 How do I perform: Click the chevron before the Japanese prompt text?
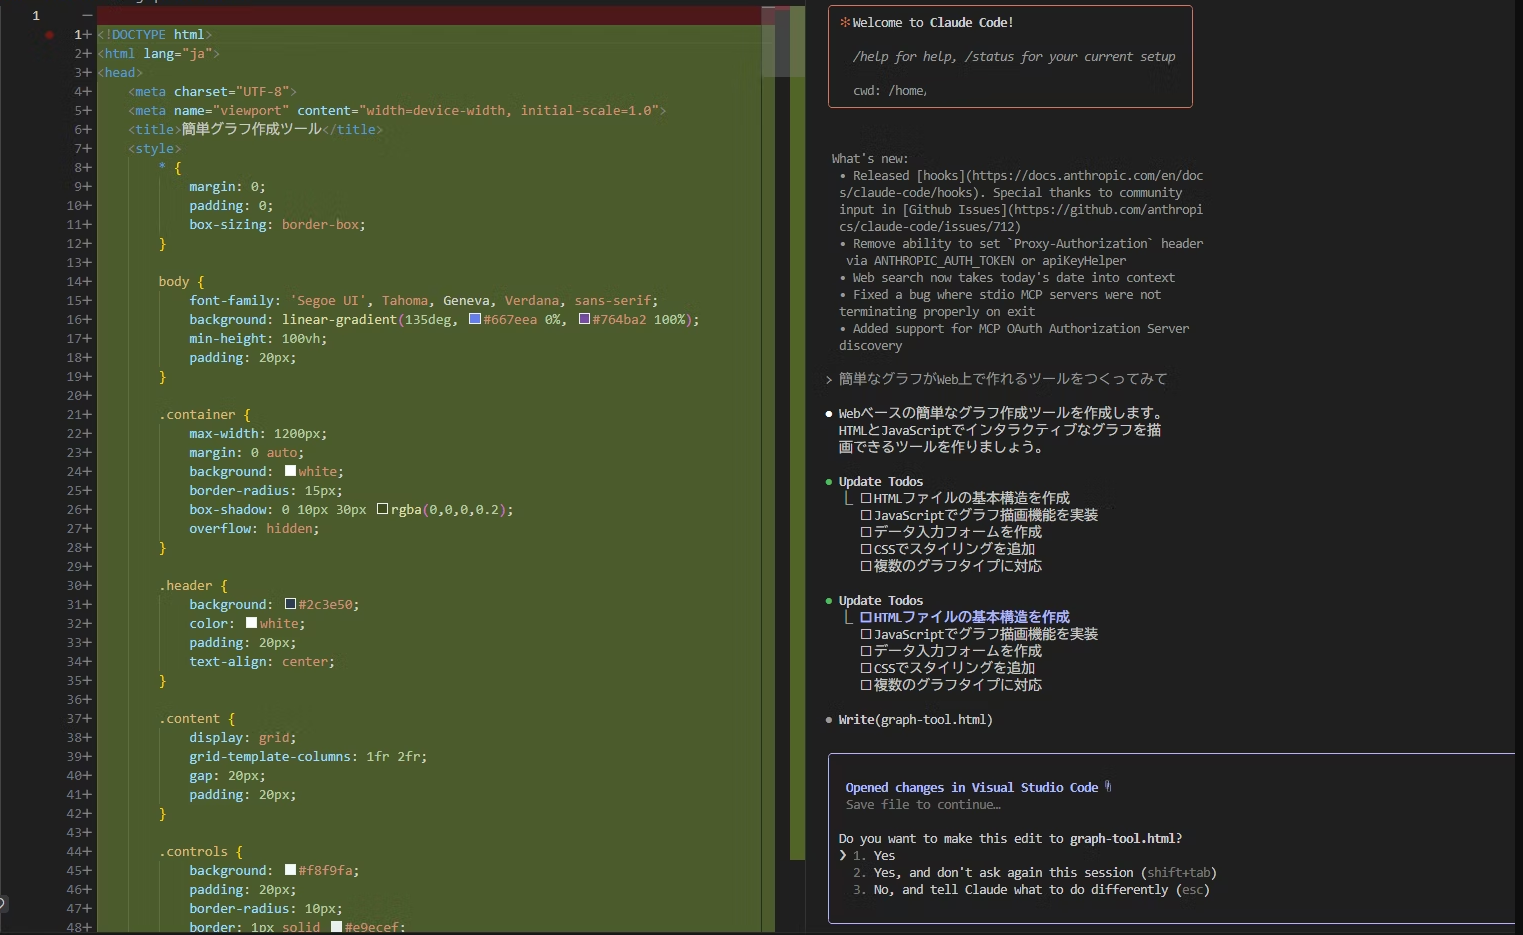(x=828, y=379)
